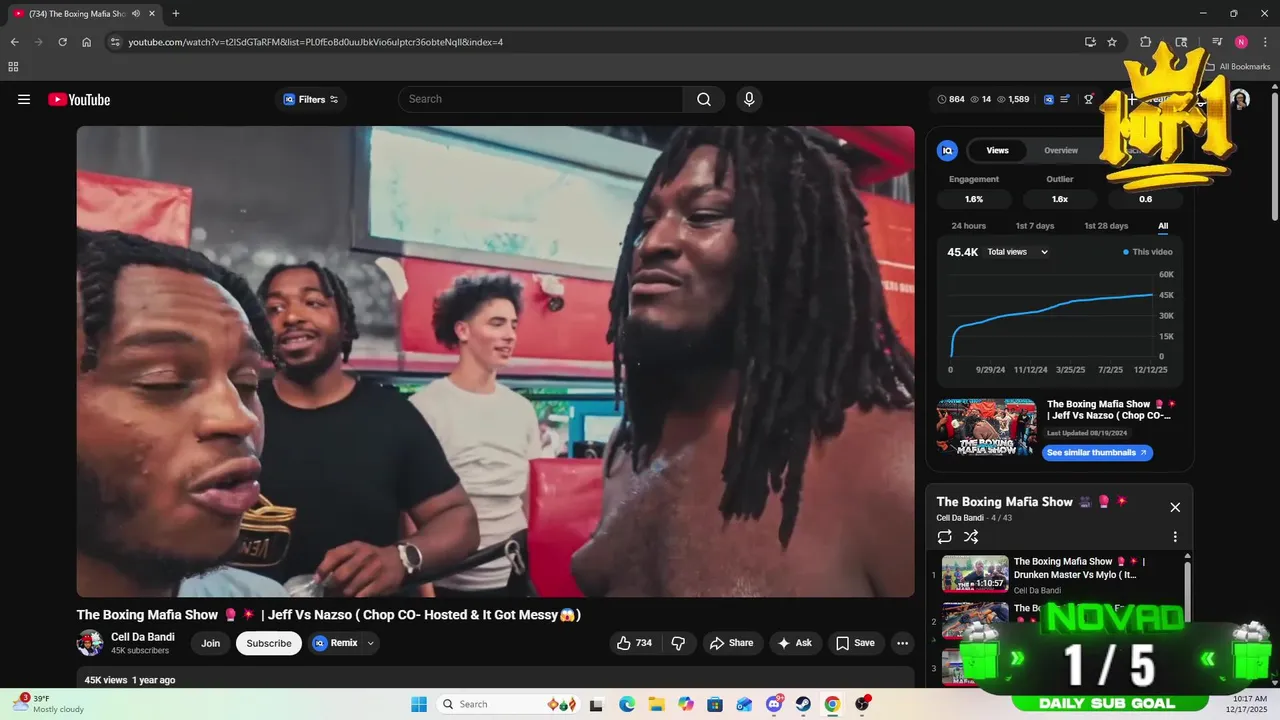Open the Ask AI button
This screenshot has width=1280, height=720.
point(794,643)
